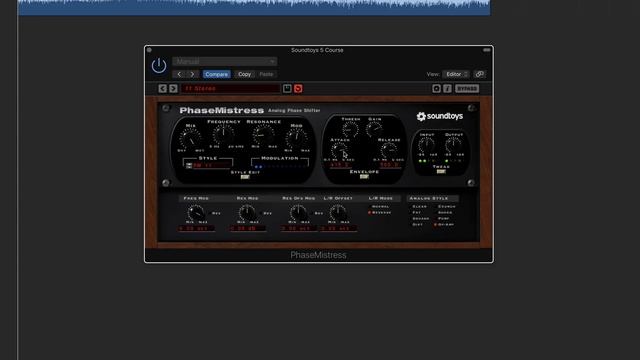
Task: Click the Res Mod value field
Action: pos(247,229)
